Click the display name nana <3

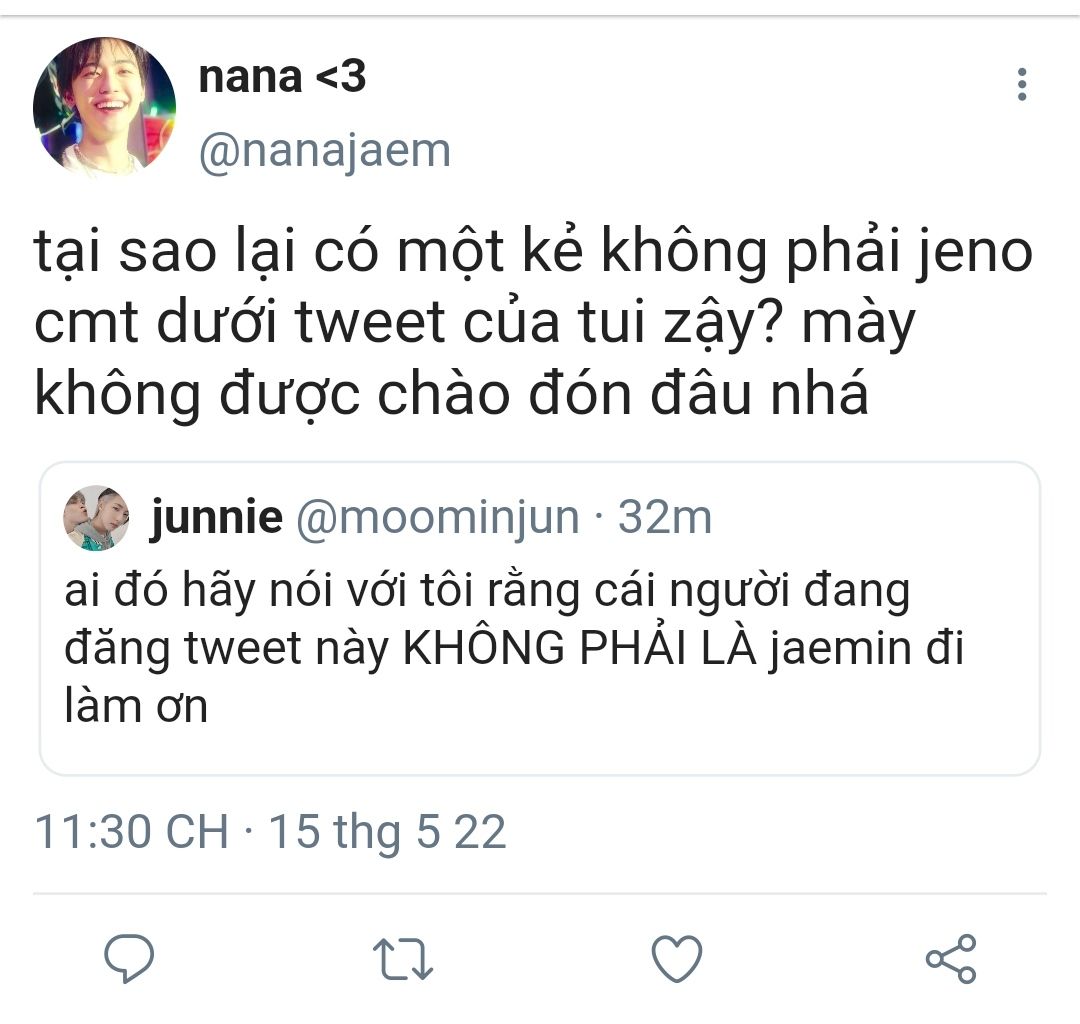282,76
